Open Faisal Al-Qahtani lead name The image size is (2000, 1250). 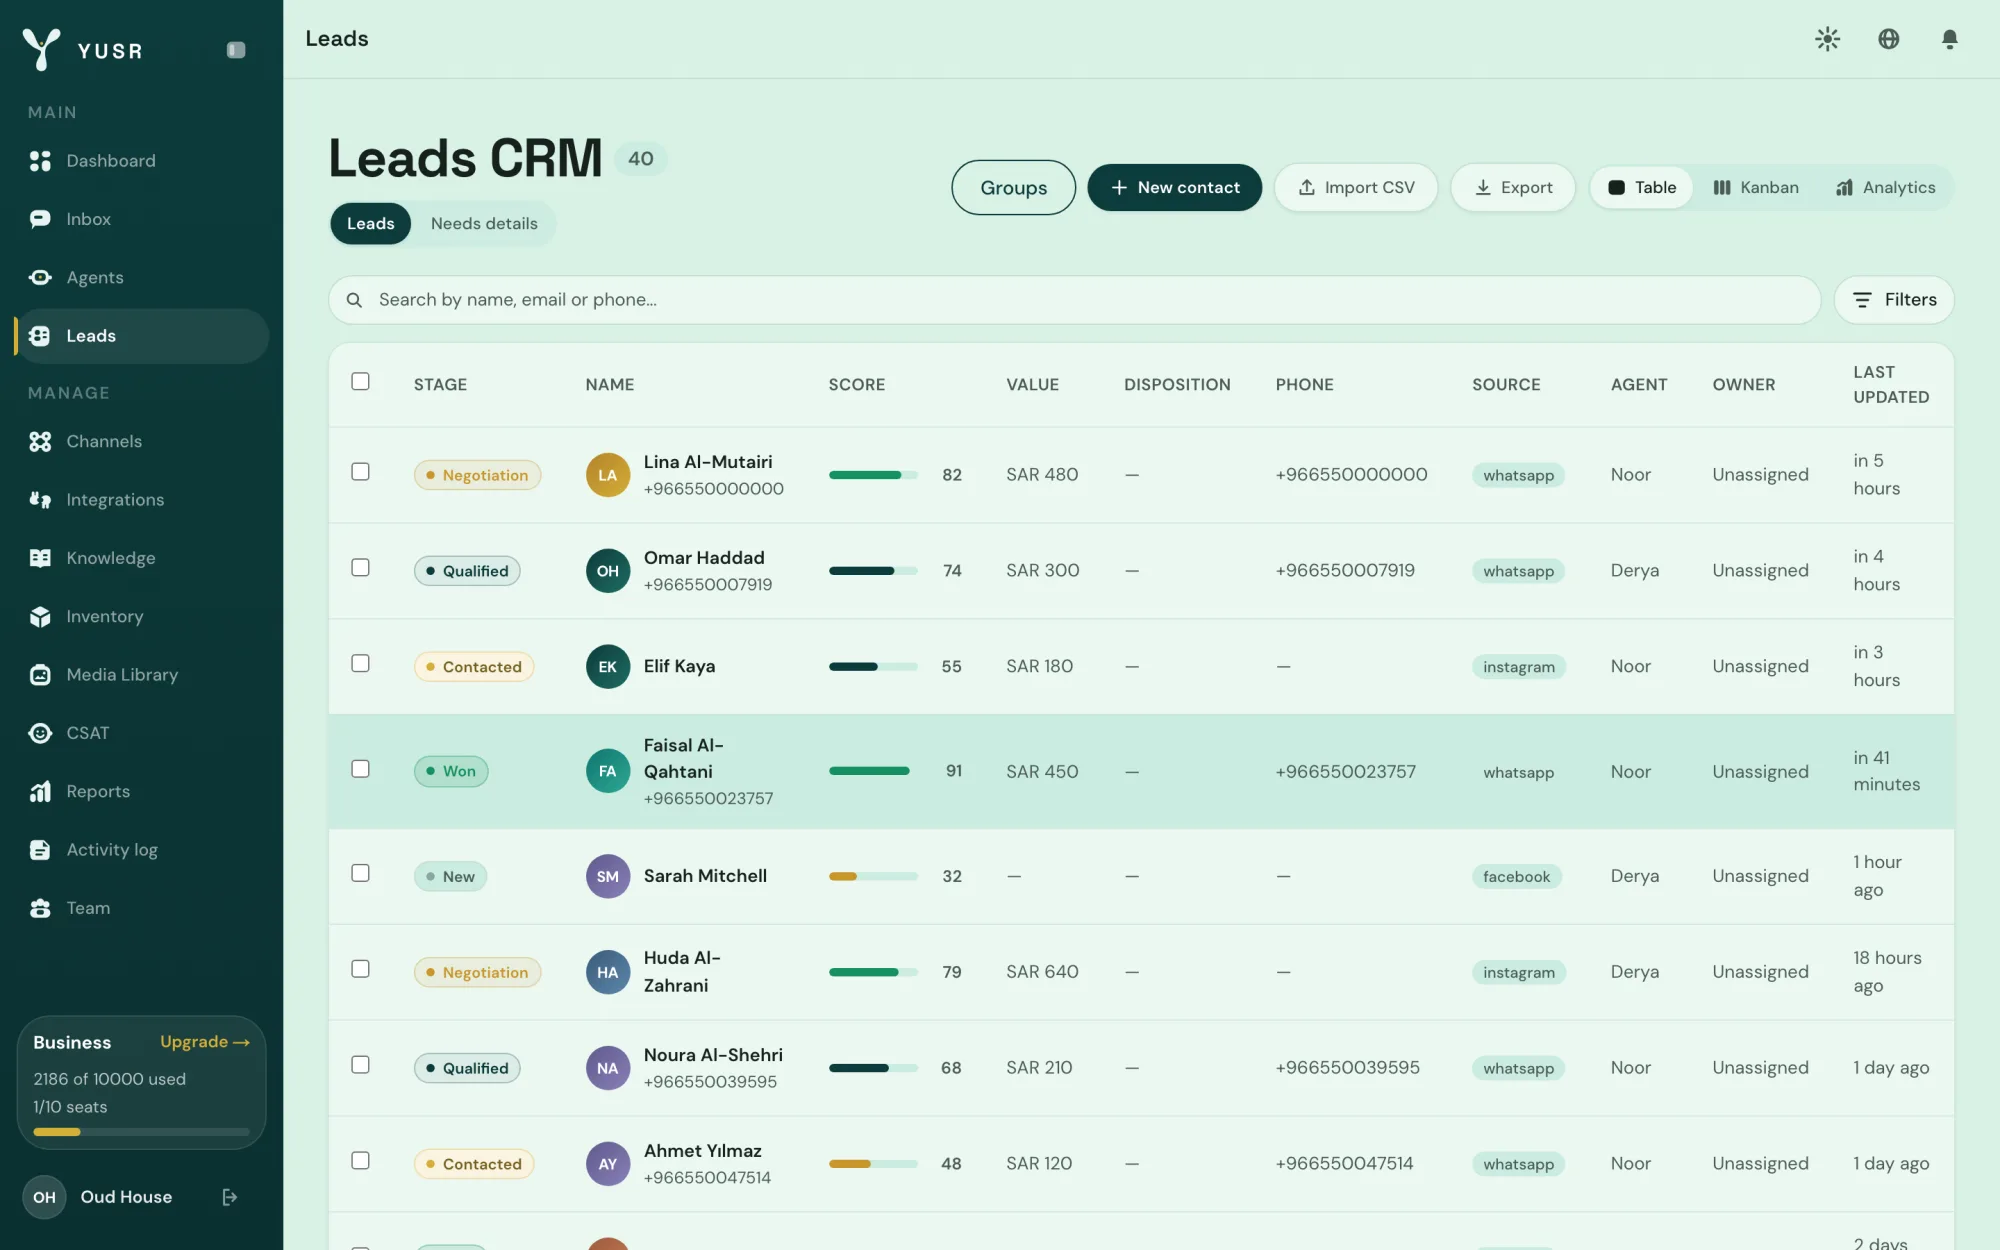[x=683, y=759]
